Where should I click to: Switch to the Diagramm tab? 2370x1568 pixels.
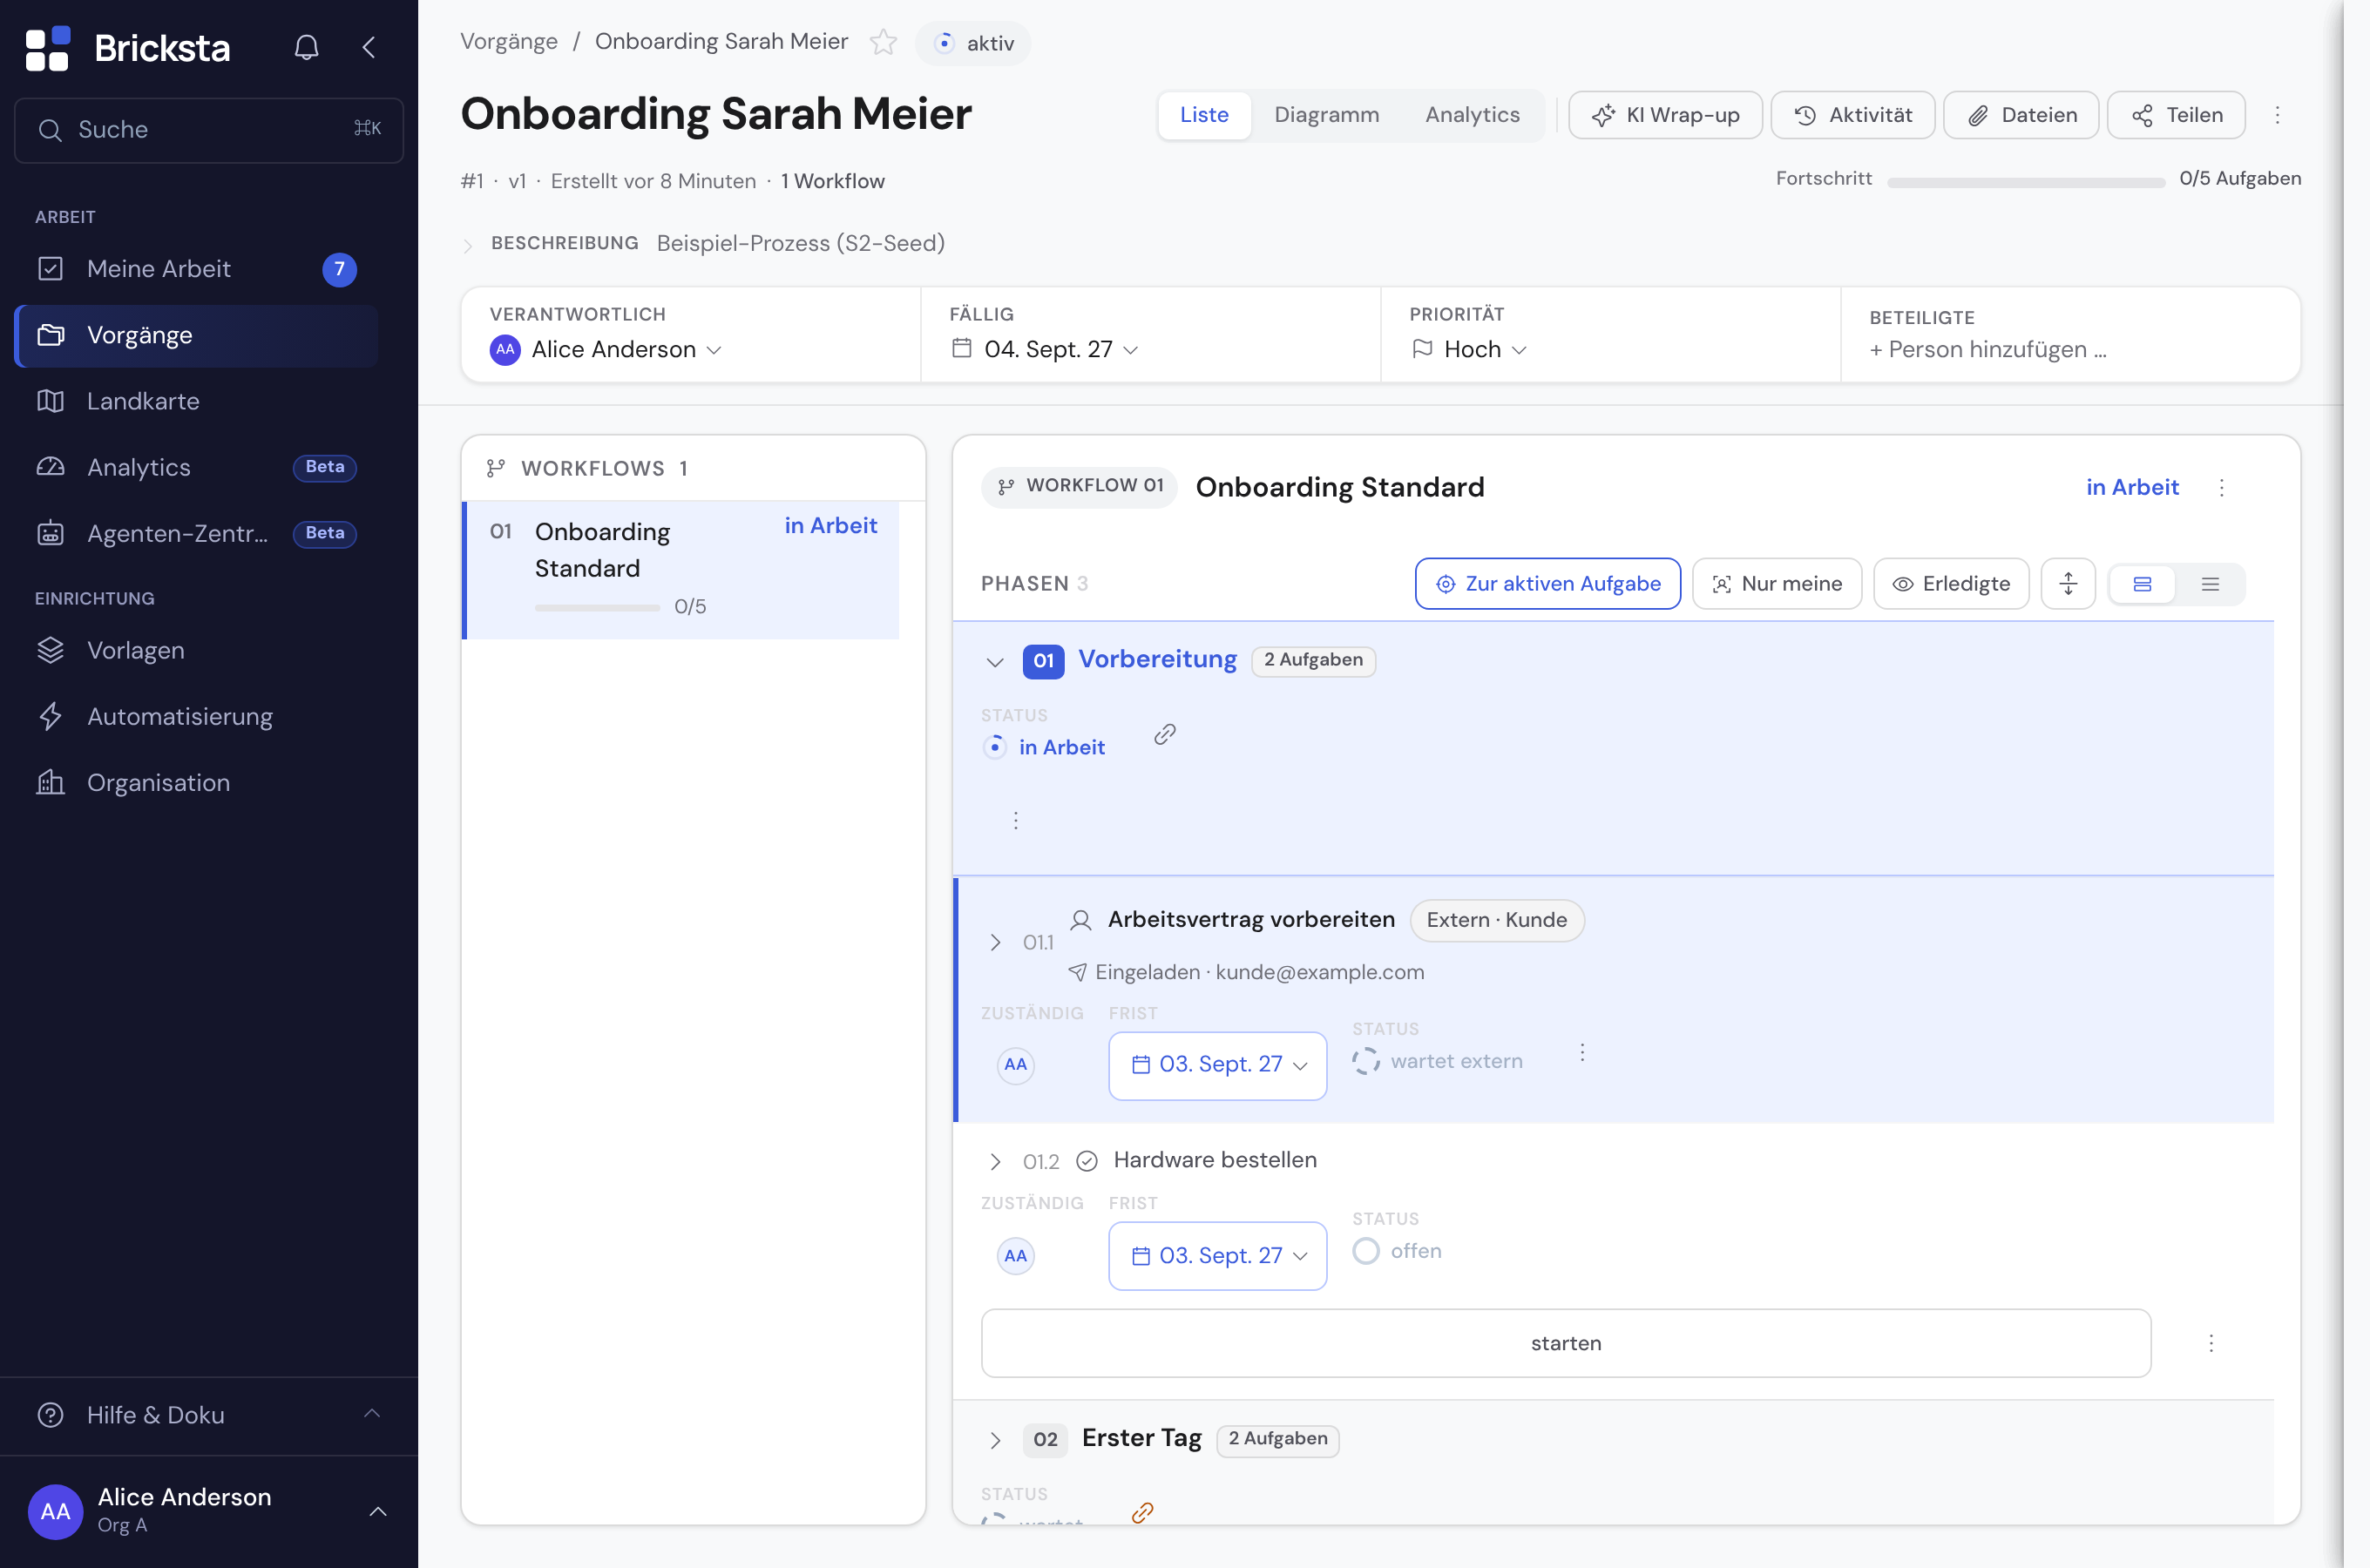coord(1327,115)
